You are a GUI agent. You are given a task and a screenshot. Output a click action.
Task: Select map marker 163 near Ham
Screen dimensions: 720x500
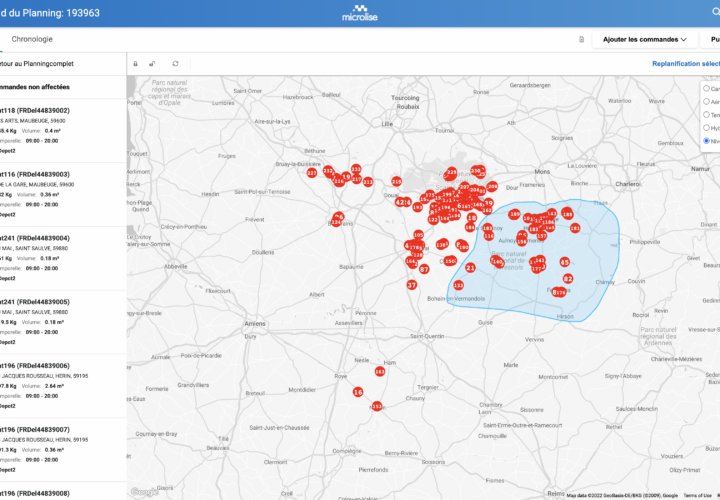pyautogui.click(x=380, y=371)
